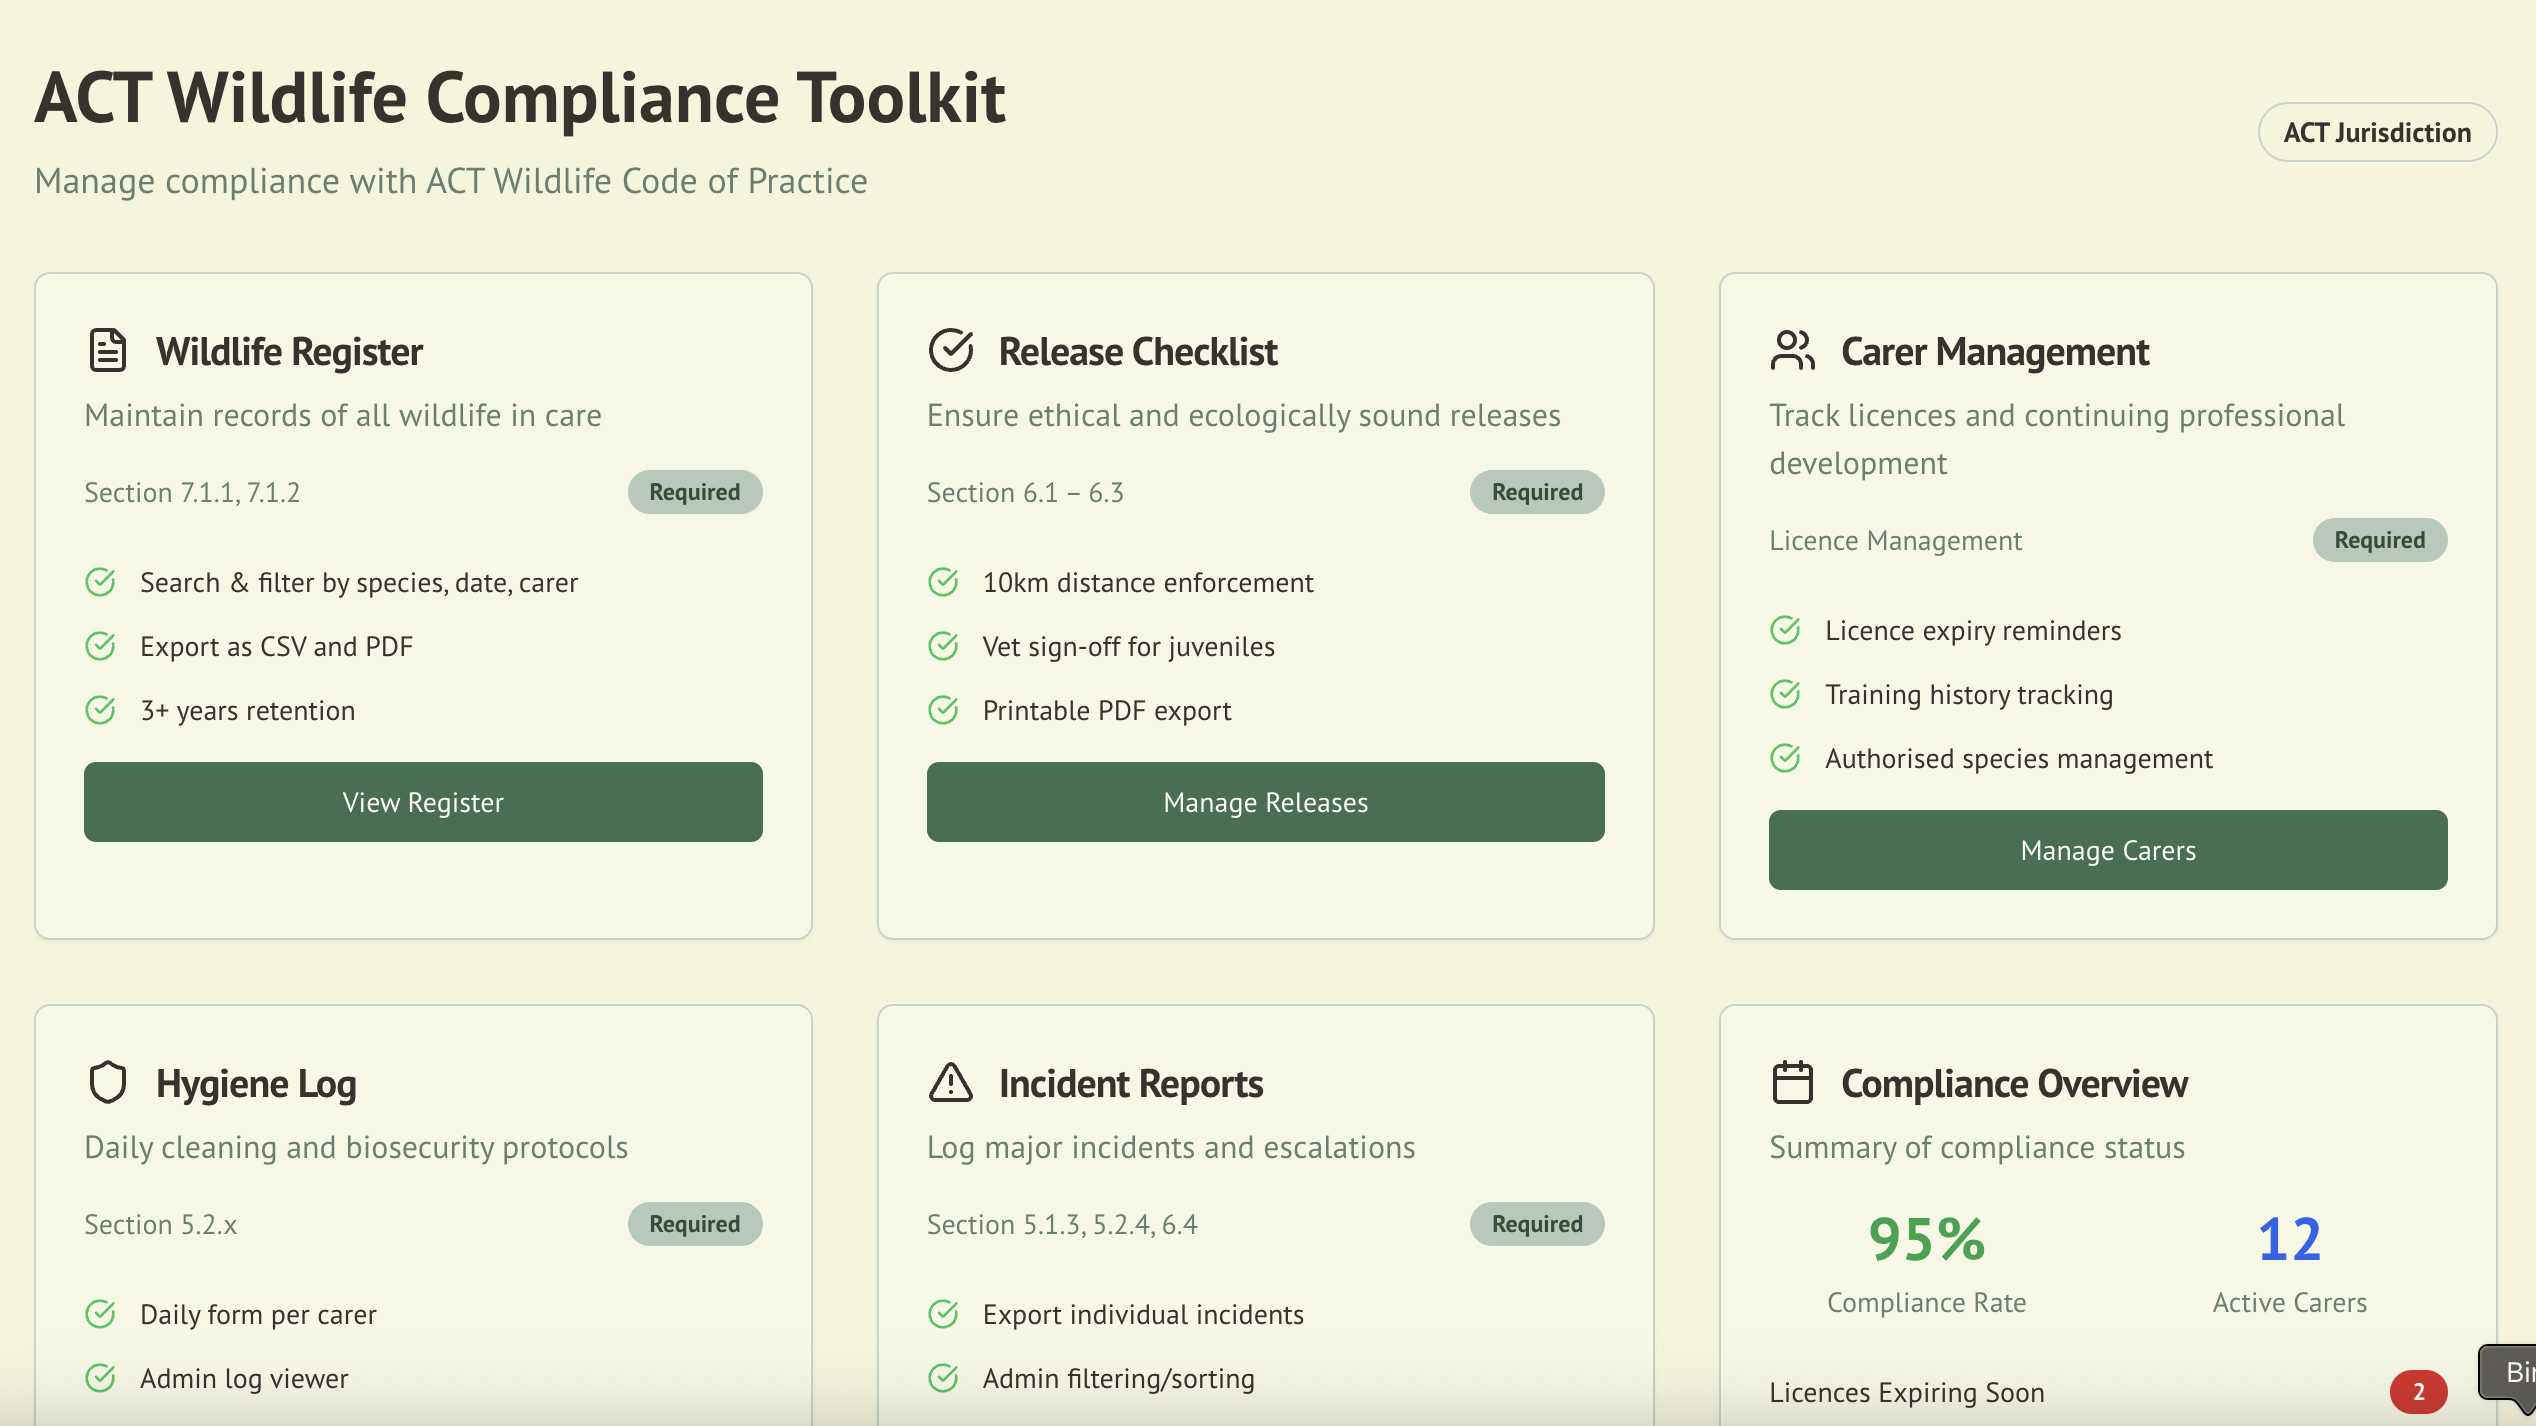Click the check icon next to Licence expiry reminders
The height and width of the screenshot is (1426, 2536).
[1786, 630]
